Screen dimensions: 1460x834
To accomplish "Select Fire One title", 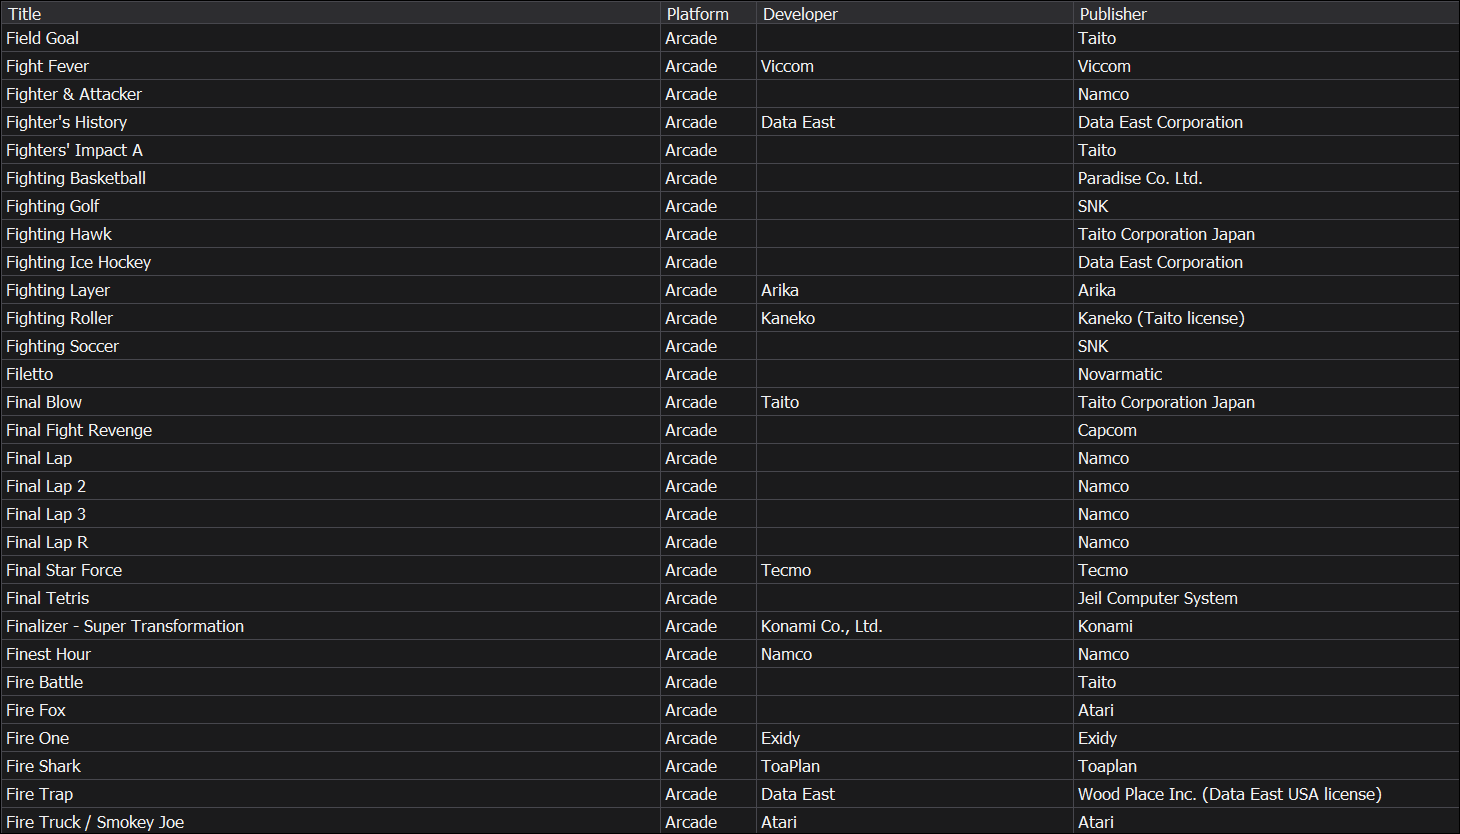I will [38, 738].
